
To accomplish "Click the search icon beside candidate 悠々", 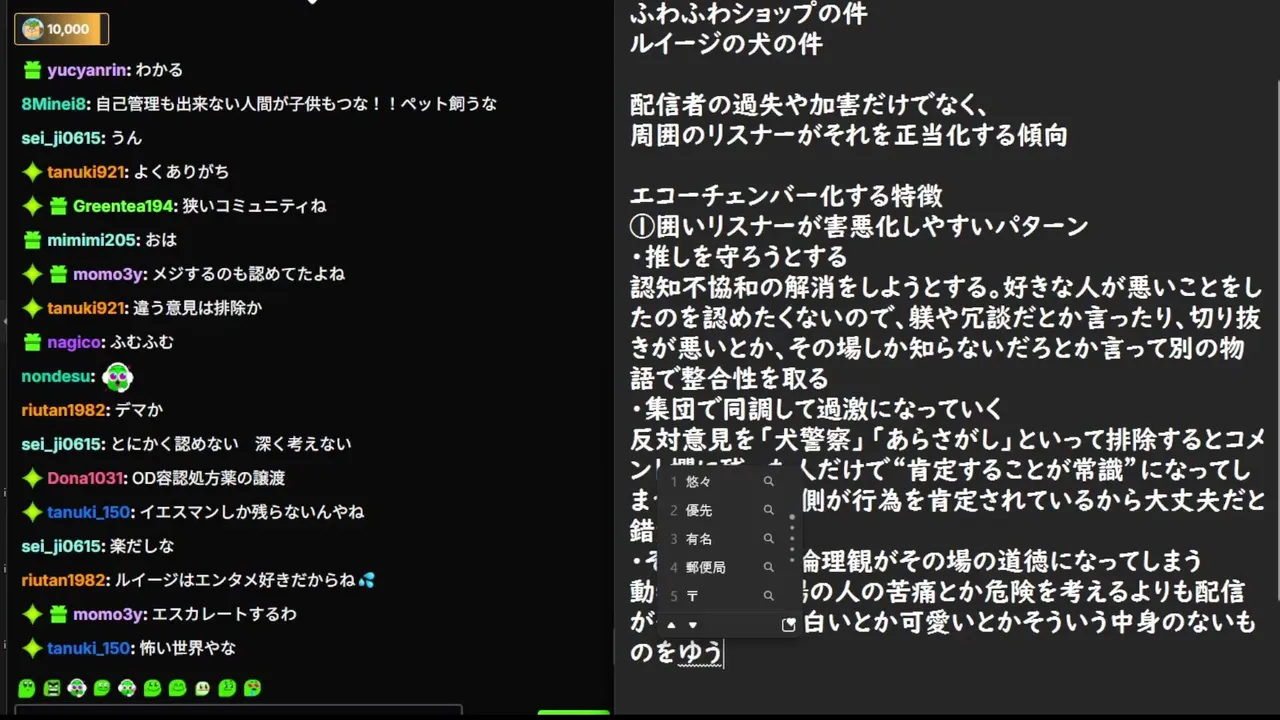I will [768, 482].
